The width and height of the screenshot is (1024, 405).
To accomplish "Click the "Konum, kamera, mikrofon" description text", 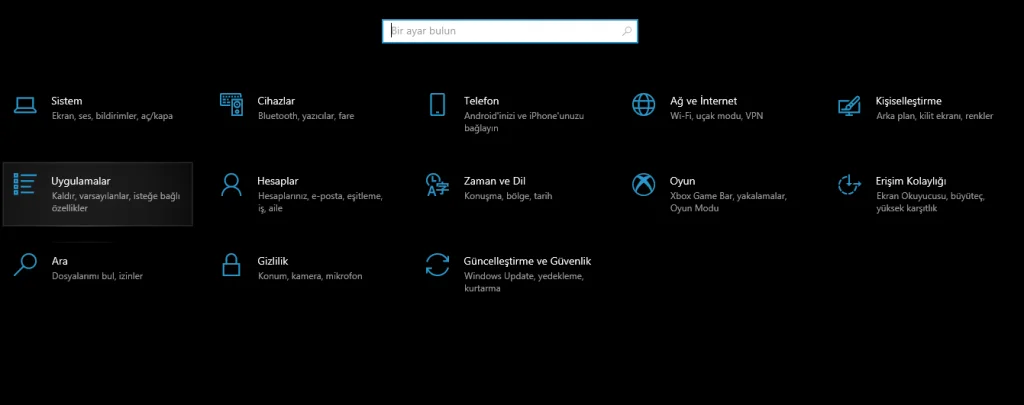I will [x=309, y=275].
